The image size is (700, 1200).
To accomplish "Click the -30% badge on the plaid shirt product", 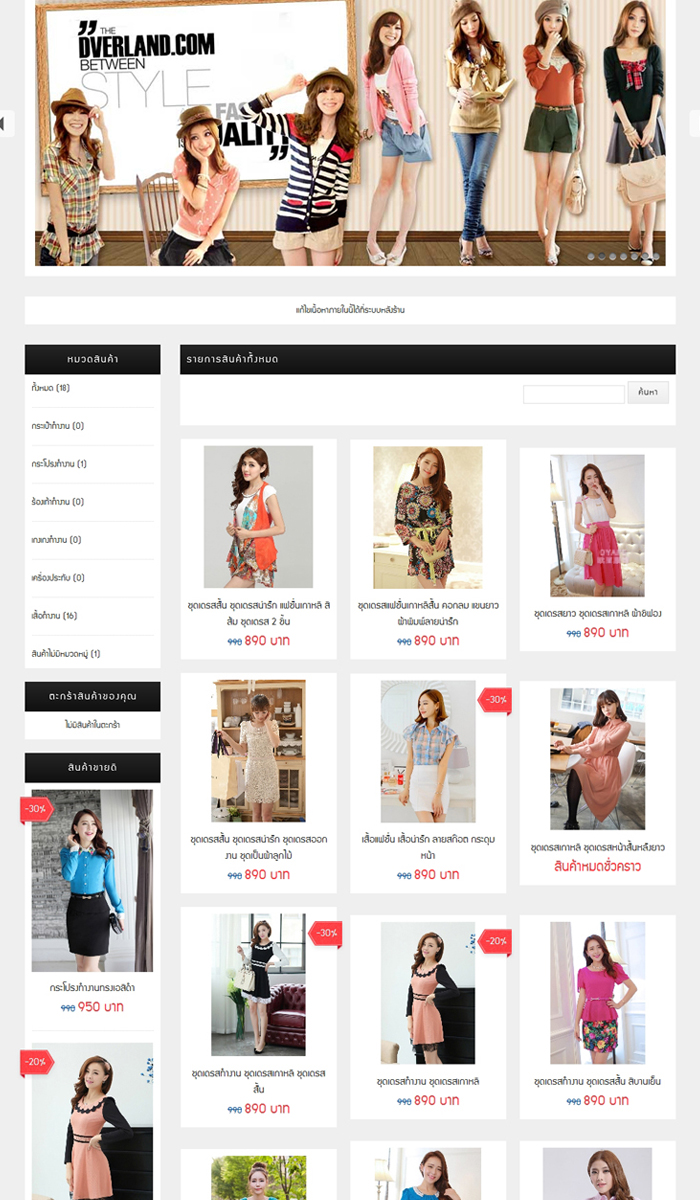I will [495, 700].
